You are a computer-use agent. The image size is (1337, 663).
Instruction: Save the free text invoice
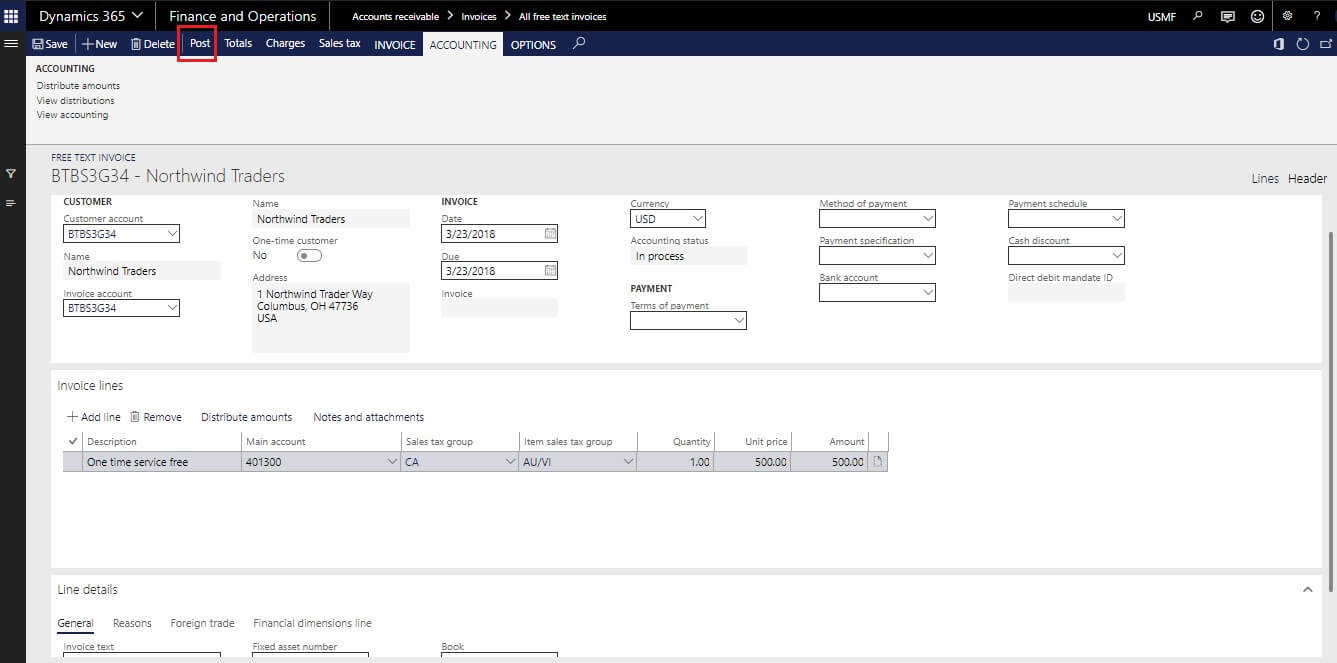(x=50, y=44)
